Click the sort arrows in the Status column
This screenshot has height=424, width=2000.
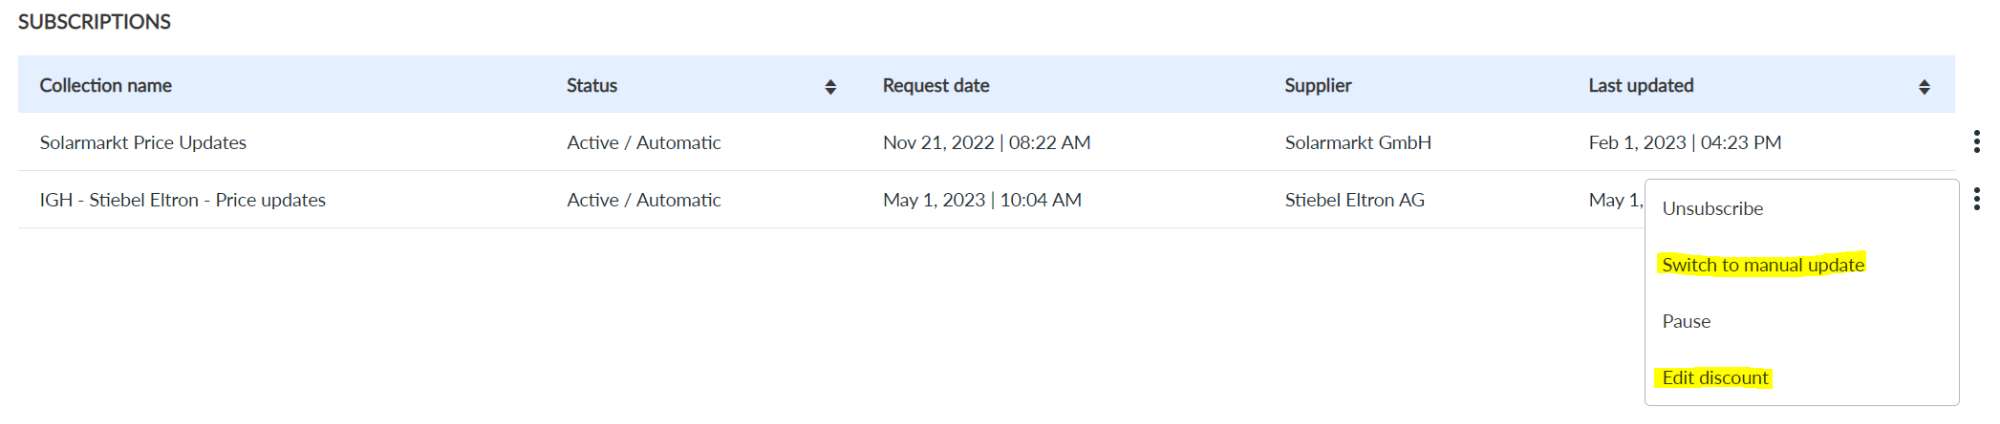(830, 87)
